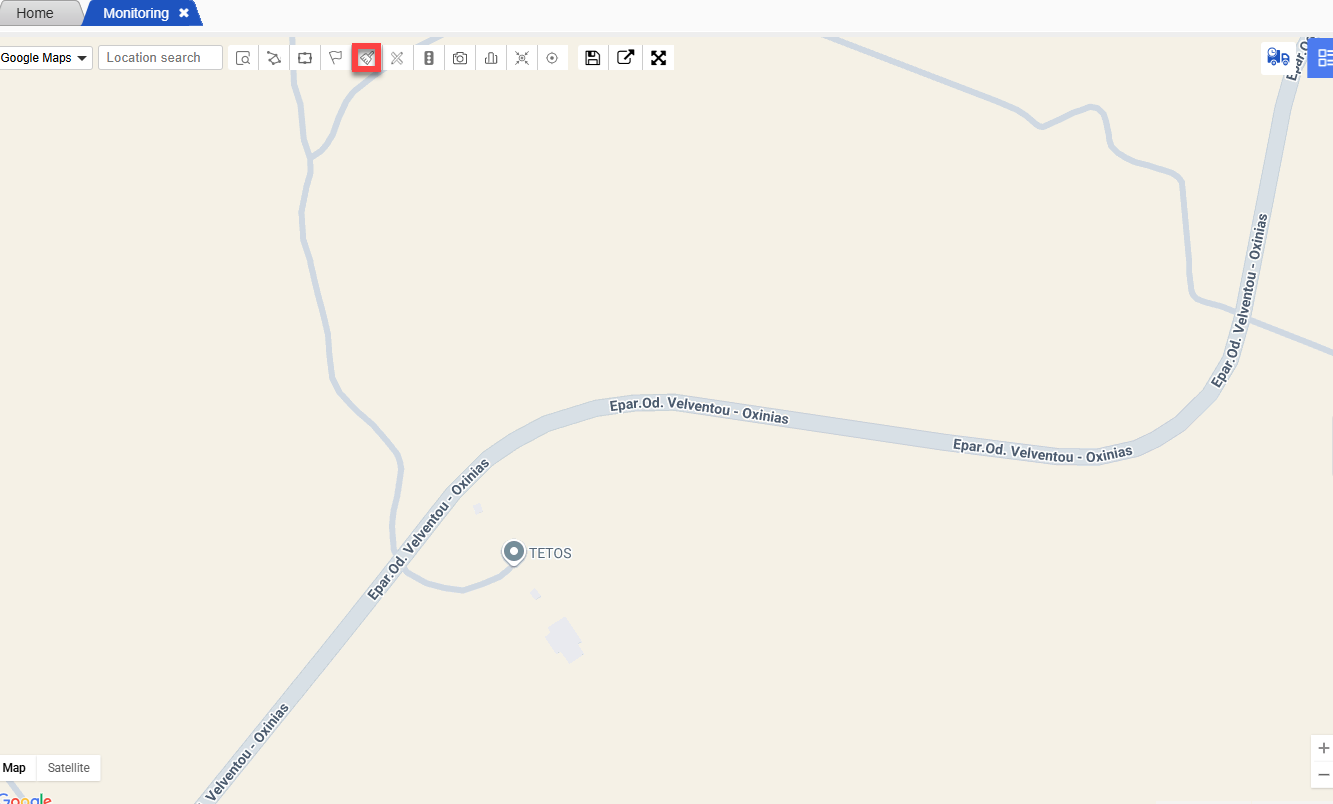The image size is (1333, 804).
Task: Toggle fullscreen map with arrows icon
Action: pyautogui.click(x=658, y=58)
